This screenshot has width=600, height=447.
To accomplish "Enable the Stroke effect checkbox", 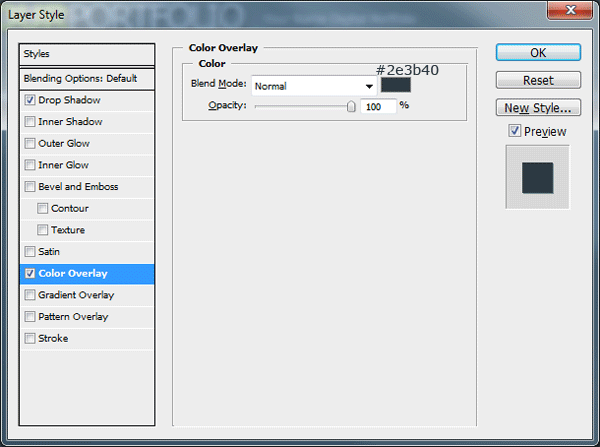I will [x=30, y=338].
